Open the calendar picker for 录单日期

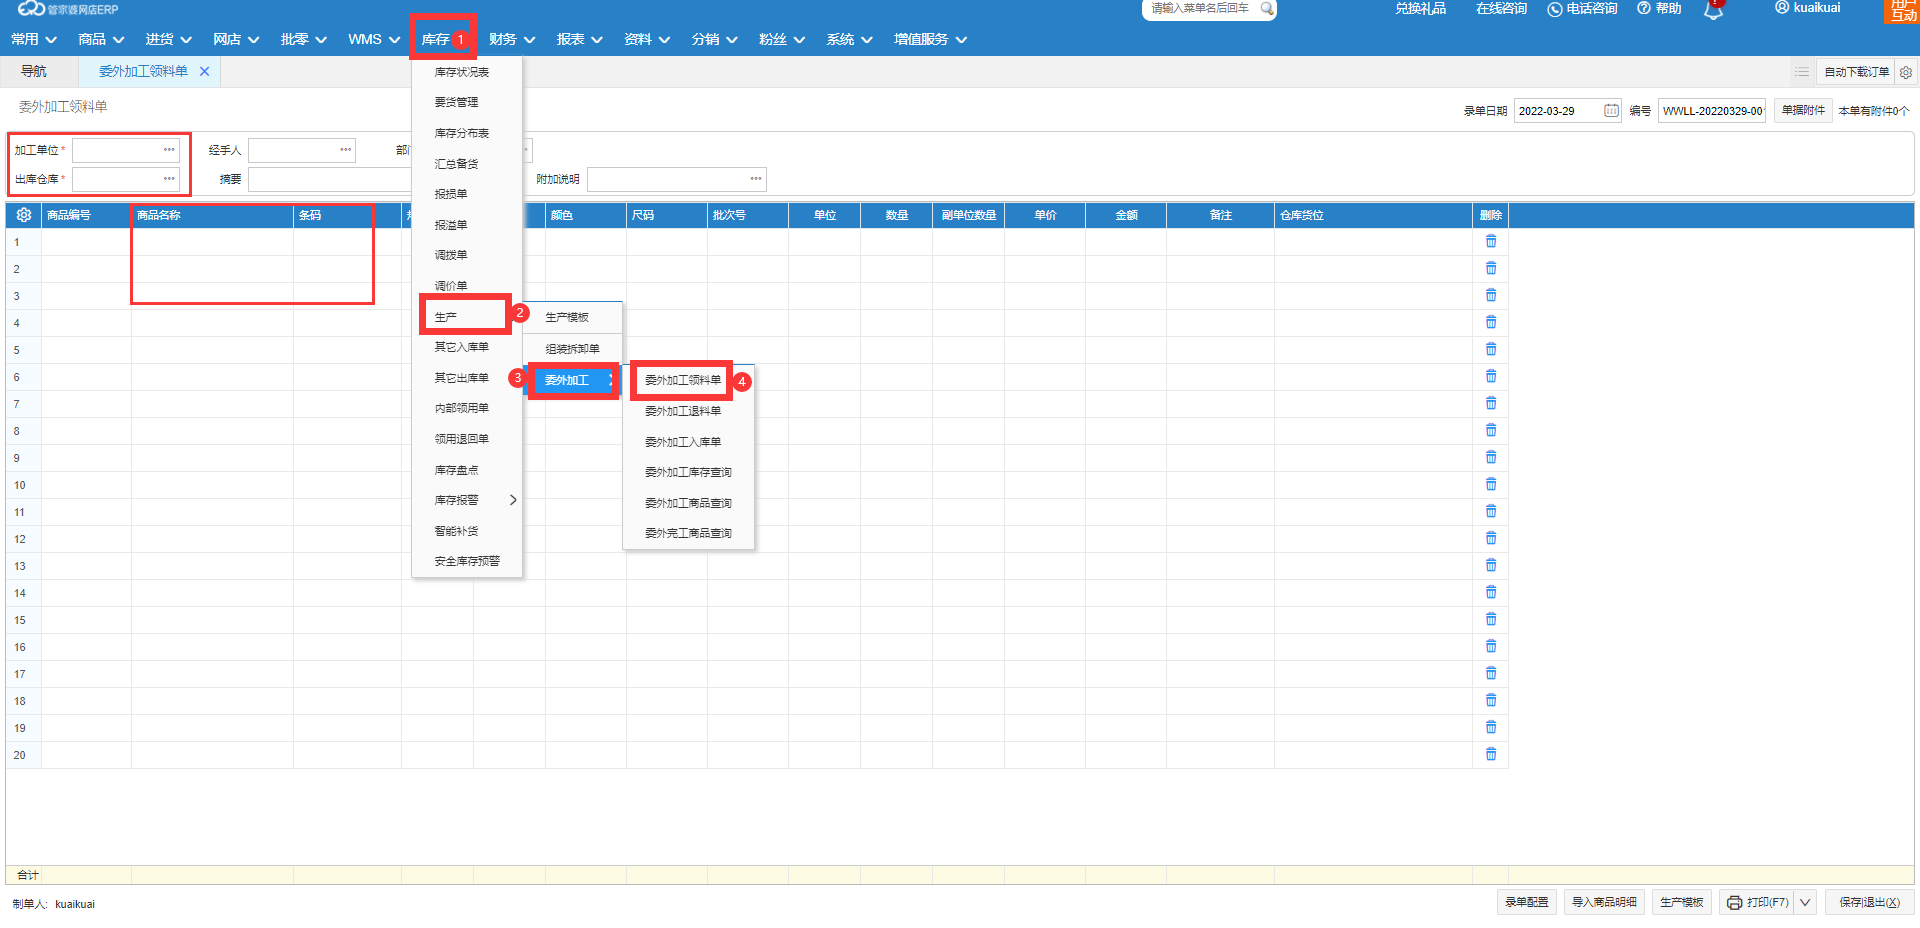pos(1611,111)
